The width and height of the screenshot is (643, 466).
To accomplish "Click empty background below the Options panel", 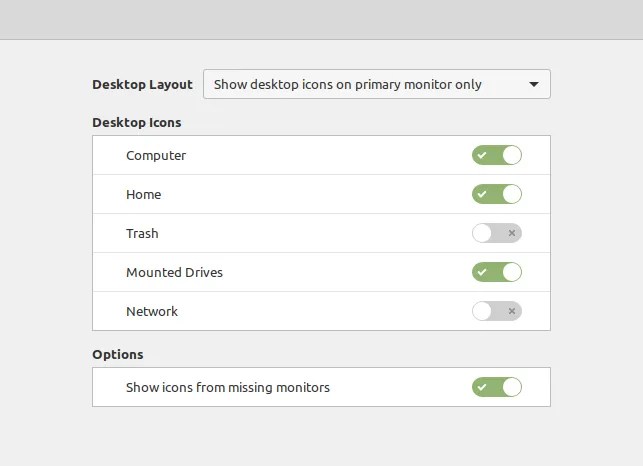I will point(322,436).
